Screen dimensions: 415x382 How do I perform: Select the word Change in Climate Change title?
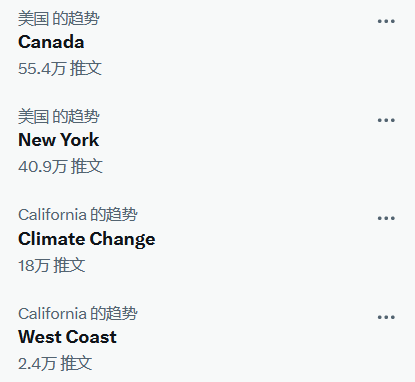pos(122,239)
